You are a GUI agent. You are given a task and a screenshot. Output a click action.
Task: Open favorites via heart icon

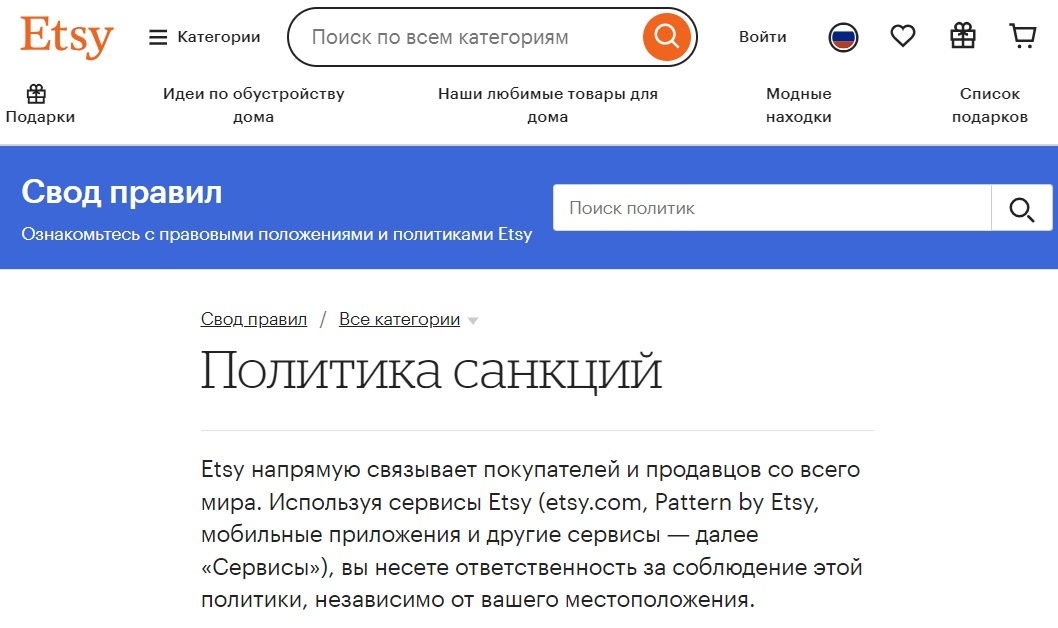tap(903, 36)
